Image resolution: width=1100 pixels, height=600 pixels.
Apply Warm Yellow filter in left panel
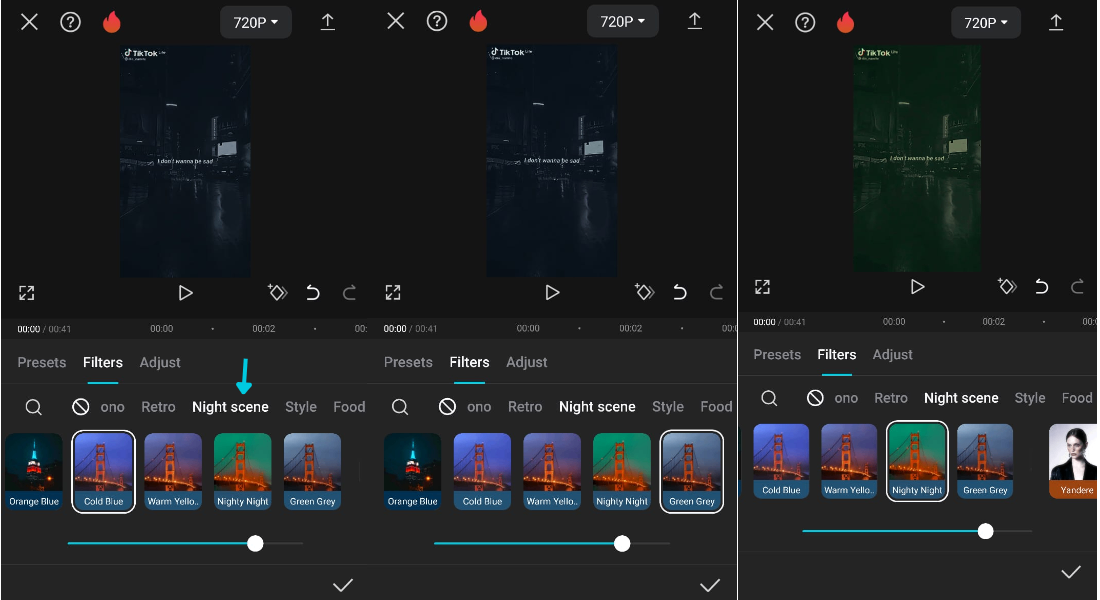click(x=173, y=471)
